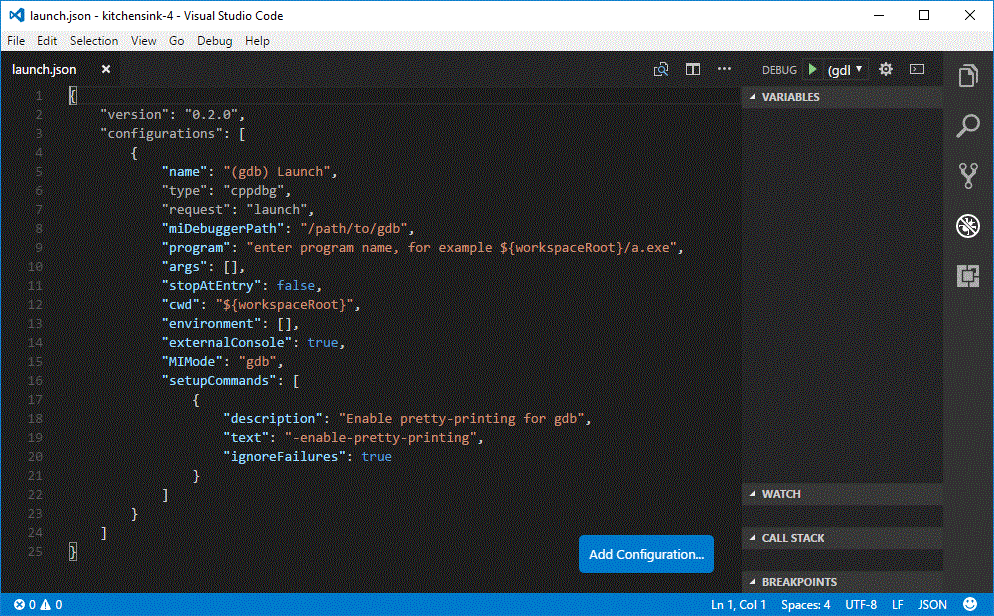Click Ln 1, Col 1 in status bar
The image size is (994, 616).
[739, 605]
